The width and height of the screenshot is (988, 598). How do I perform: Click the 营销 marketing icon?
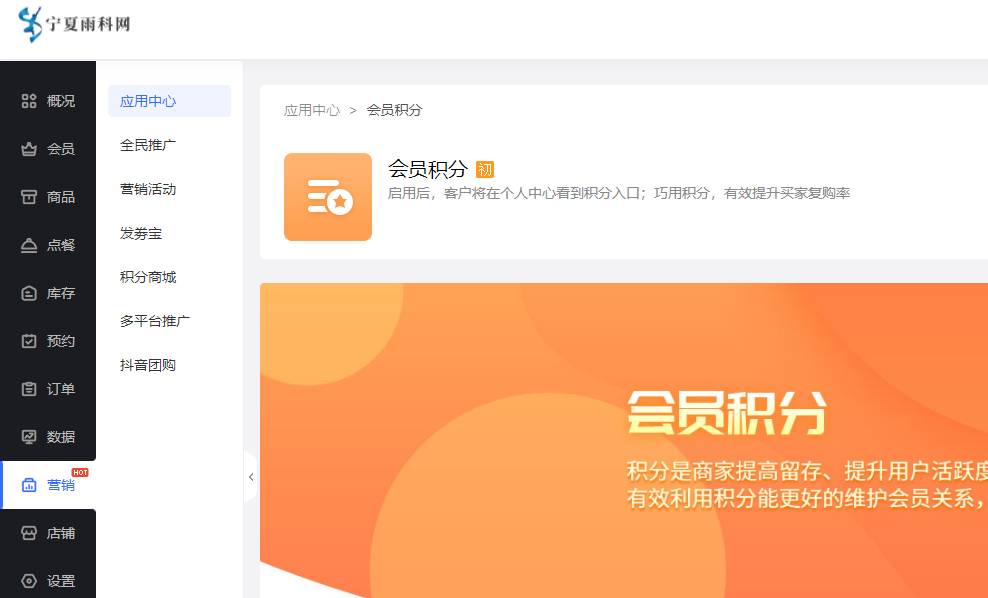pyautogui.click(x=29, y=485)
